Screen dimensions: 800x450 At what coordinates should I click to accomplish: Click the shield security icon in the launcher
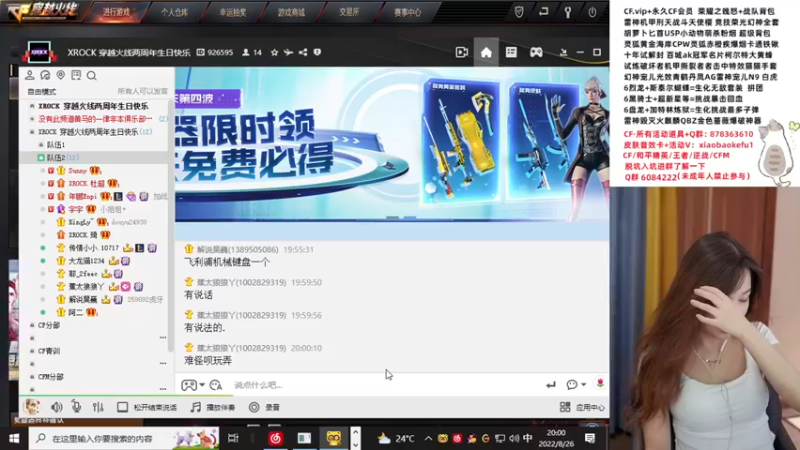point(519,12)
